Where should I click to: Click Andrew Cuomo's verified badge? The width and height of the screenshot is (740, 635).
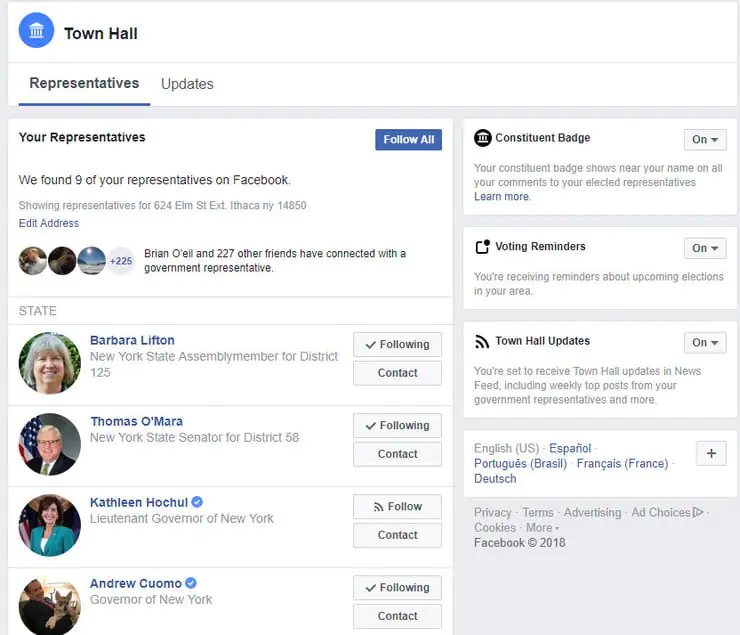click(x=191, y=583)
